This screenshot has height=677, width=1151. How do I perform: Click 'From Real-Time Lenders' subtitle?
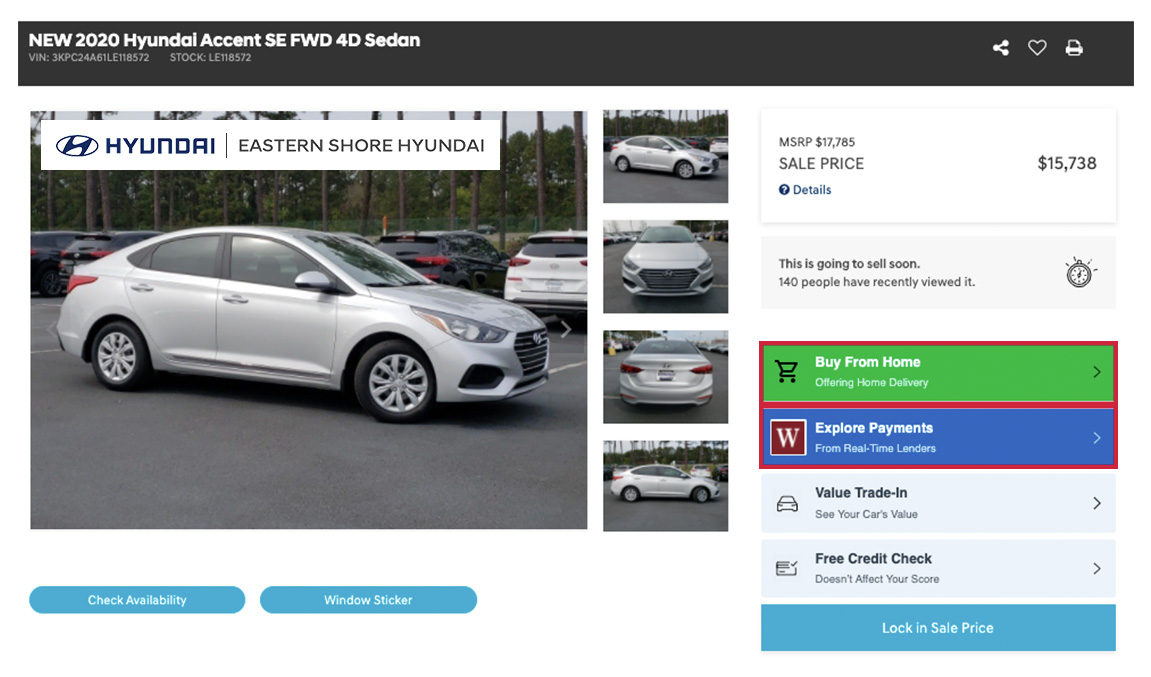(x=875, y=448)
